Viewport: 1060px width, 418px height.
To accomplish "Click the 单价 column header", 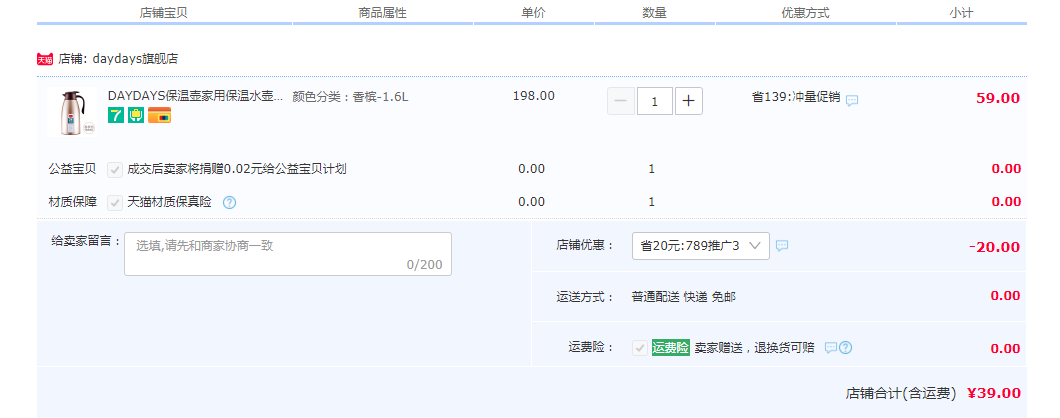I will [x=533, y=13].
